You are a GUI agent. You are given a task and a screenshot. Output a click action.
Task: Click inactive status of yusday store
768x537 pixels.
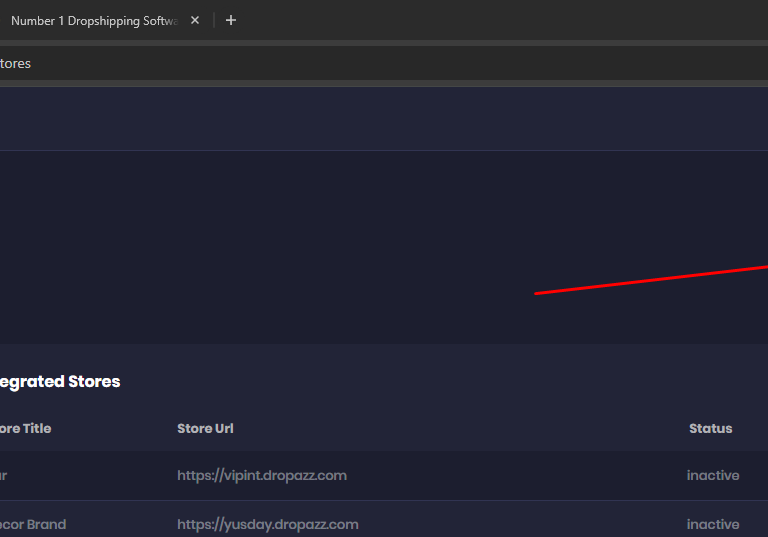[x=713, y=524]
